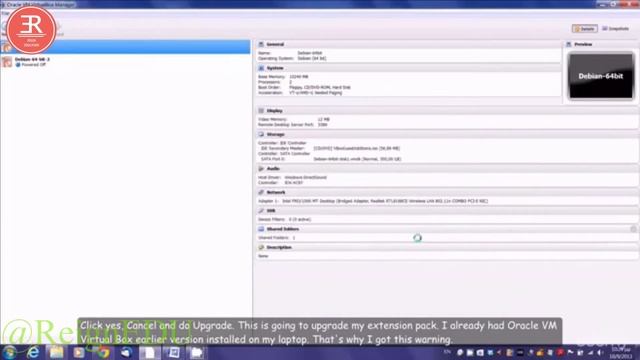
Task: Click the Boot Order value text
Action: click(320, 87)
